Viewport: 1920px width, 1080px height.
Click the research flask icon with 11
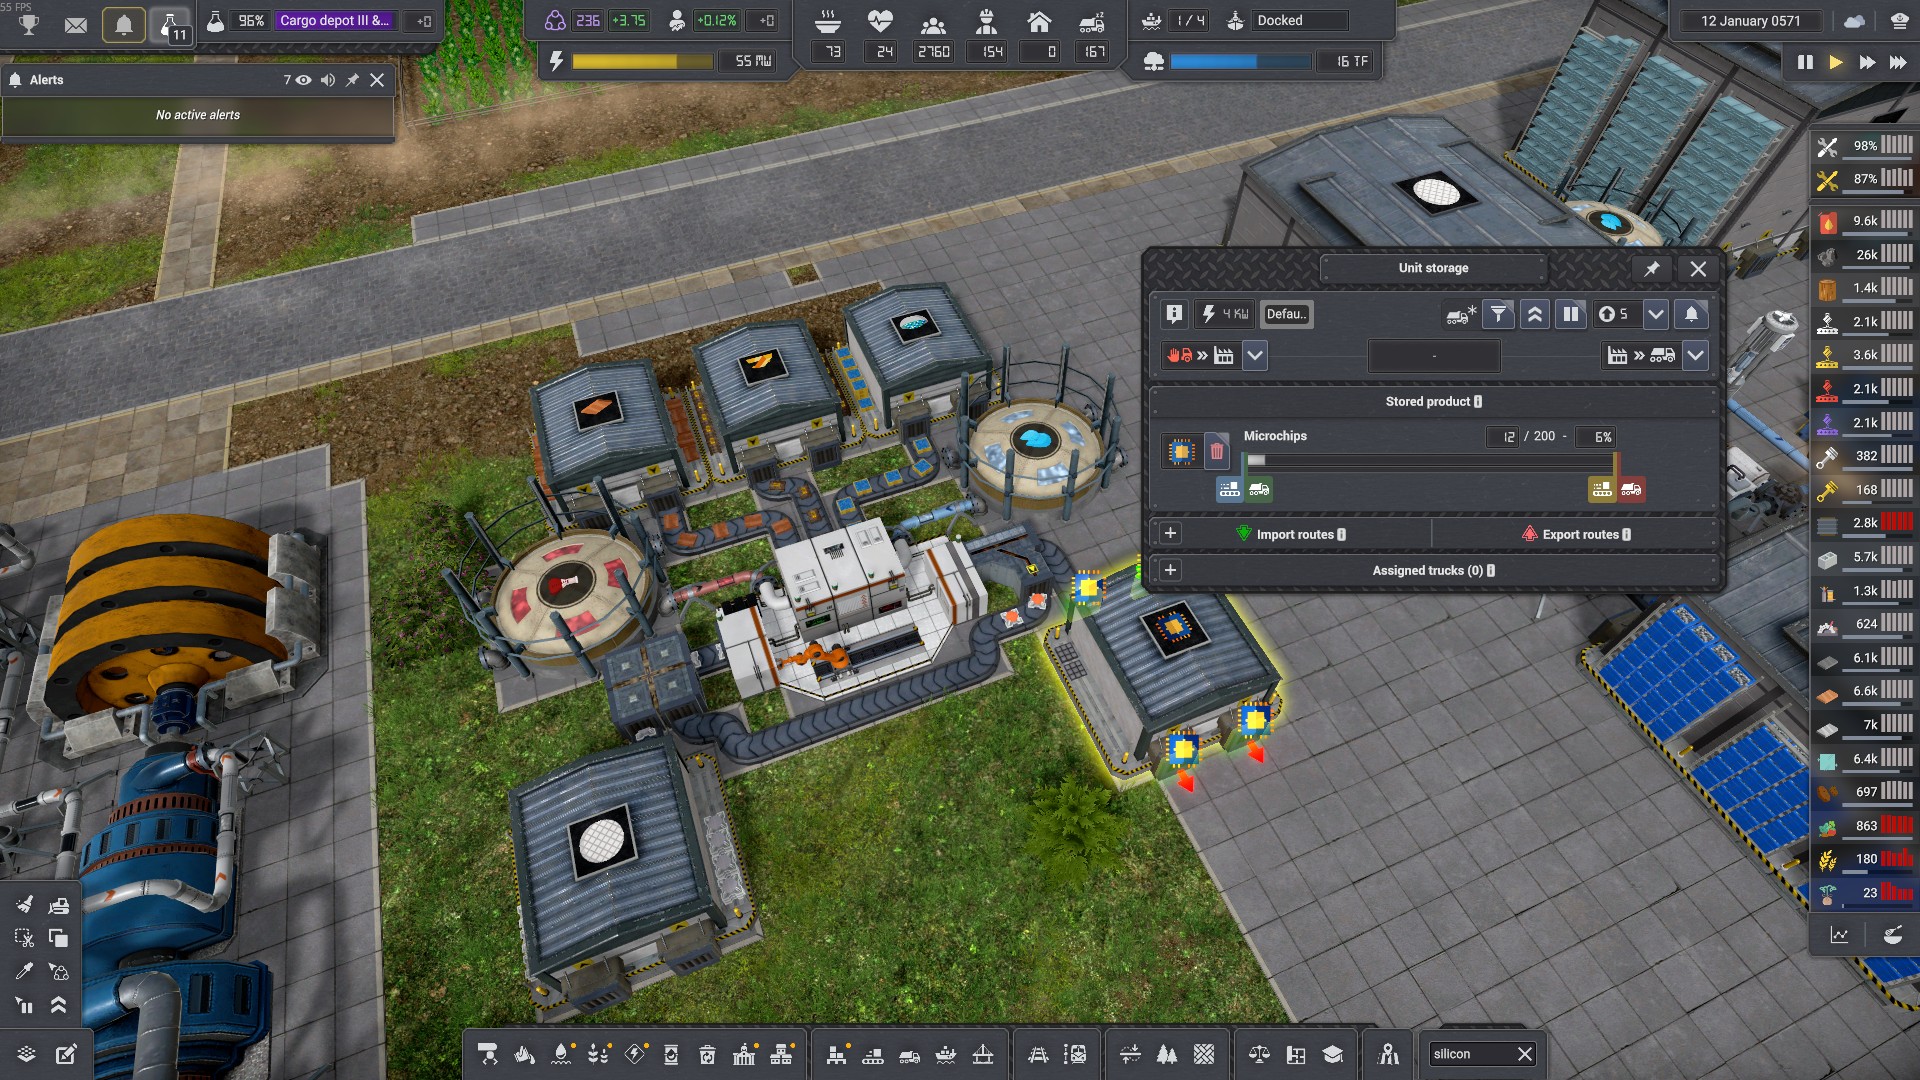coord(171,24)
